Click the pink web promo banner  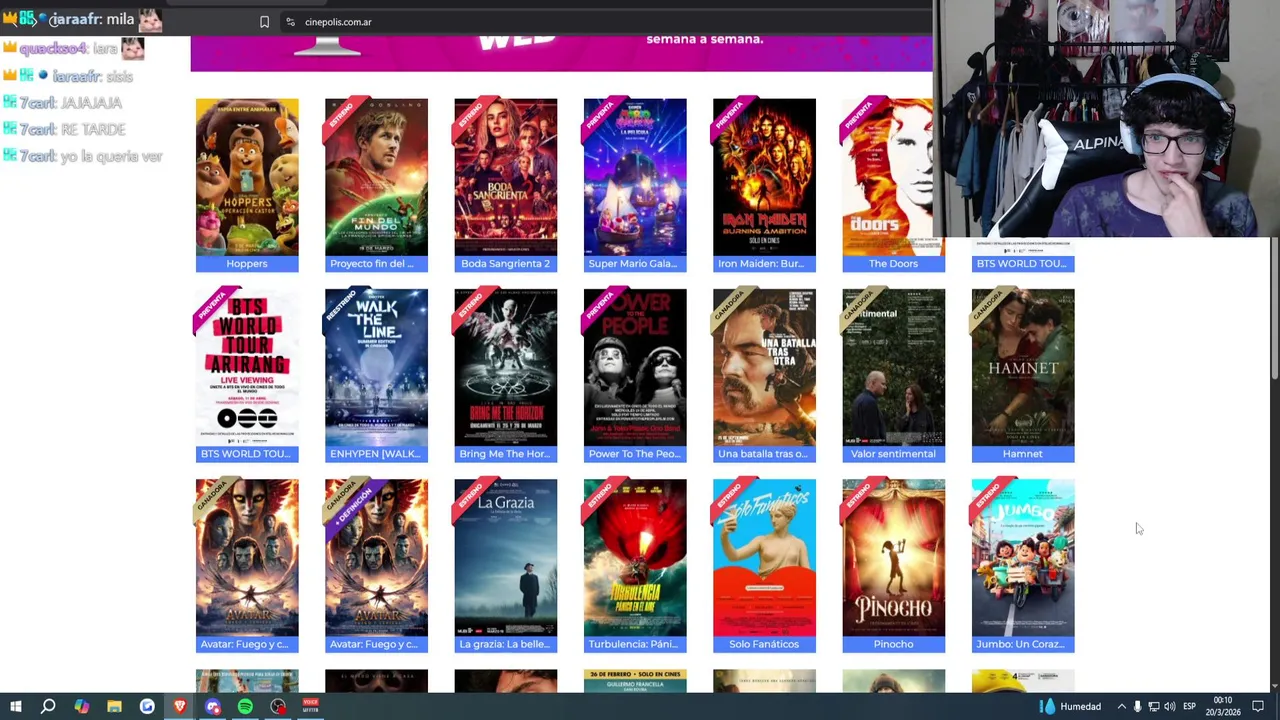coord(561,54)
